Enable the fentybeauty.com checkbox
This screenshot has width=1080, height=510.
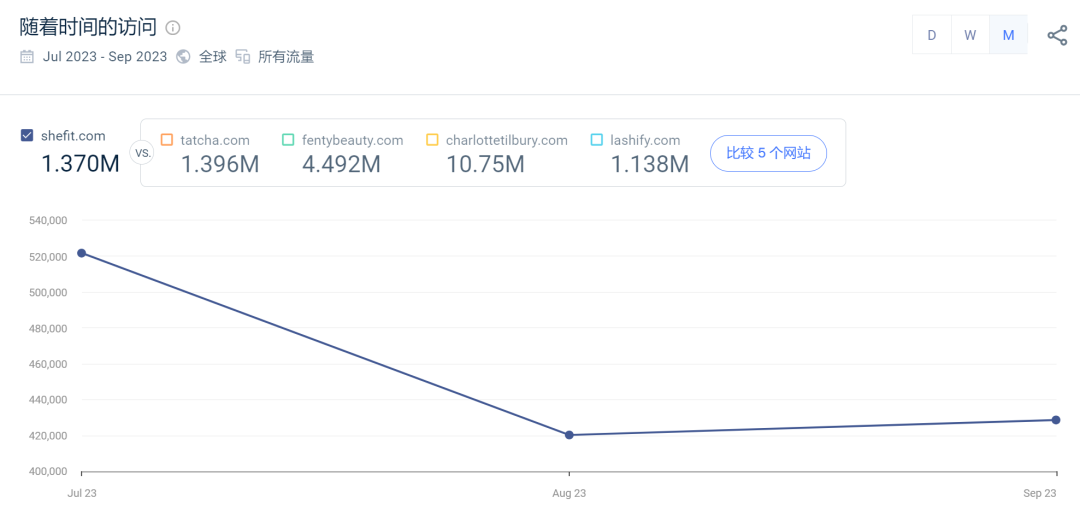click(x=288, y=140)
